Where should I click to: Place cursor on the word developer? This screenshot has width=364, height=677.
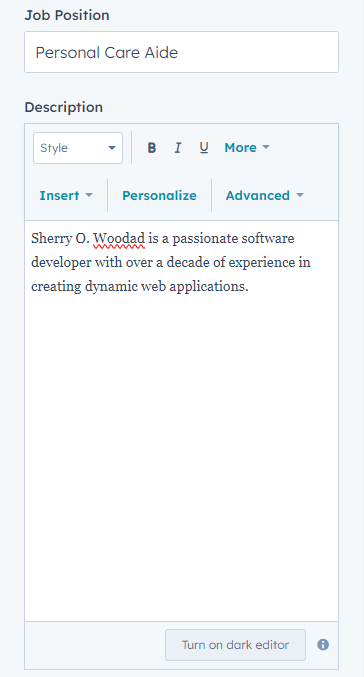[61, 263]
